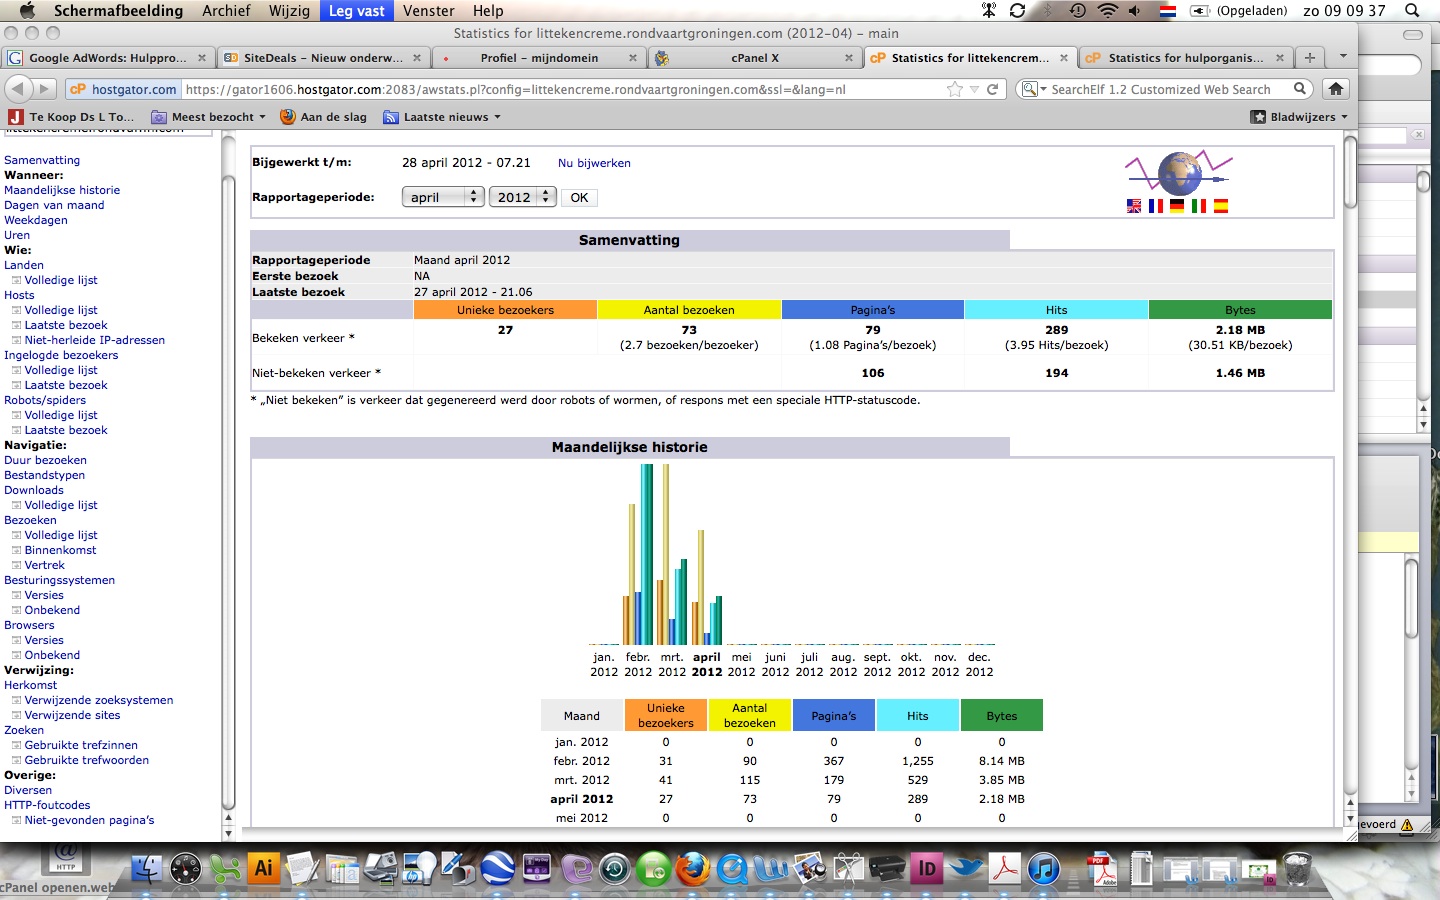Open a new tab with the plus button
Screen dimensions: 1440x900
(x=1310, y=58)
